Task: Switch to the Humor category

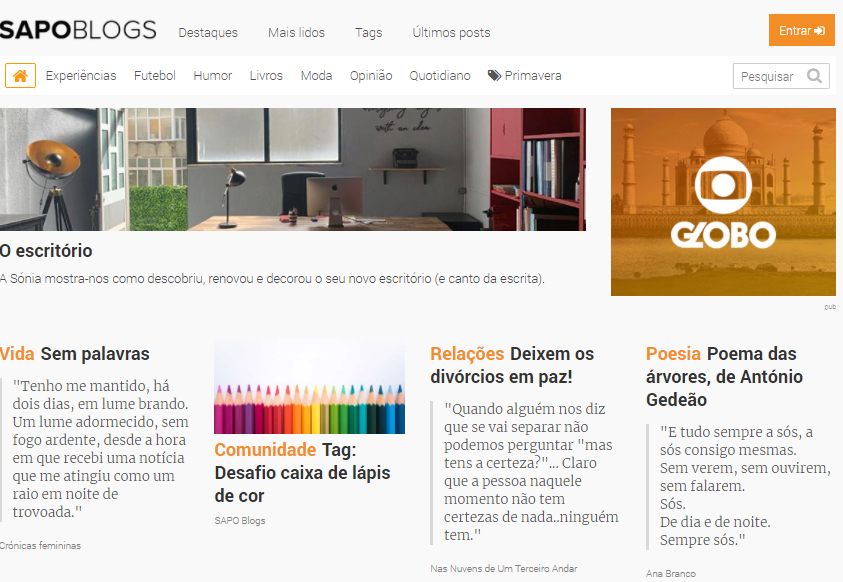Action: pyautogui.click(x=212, y=76)
